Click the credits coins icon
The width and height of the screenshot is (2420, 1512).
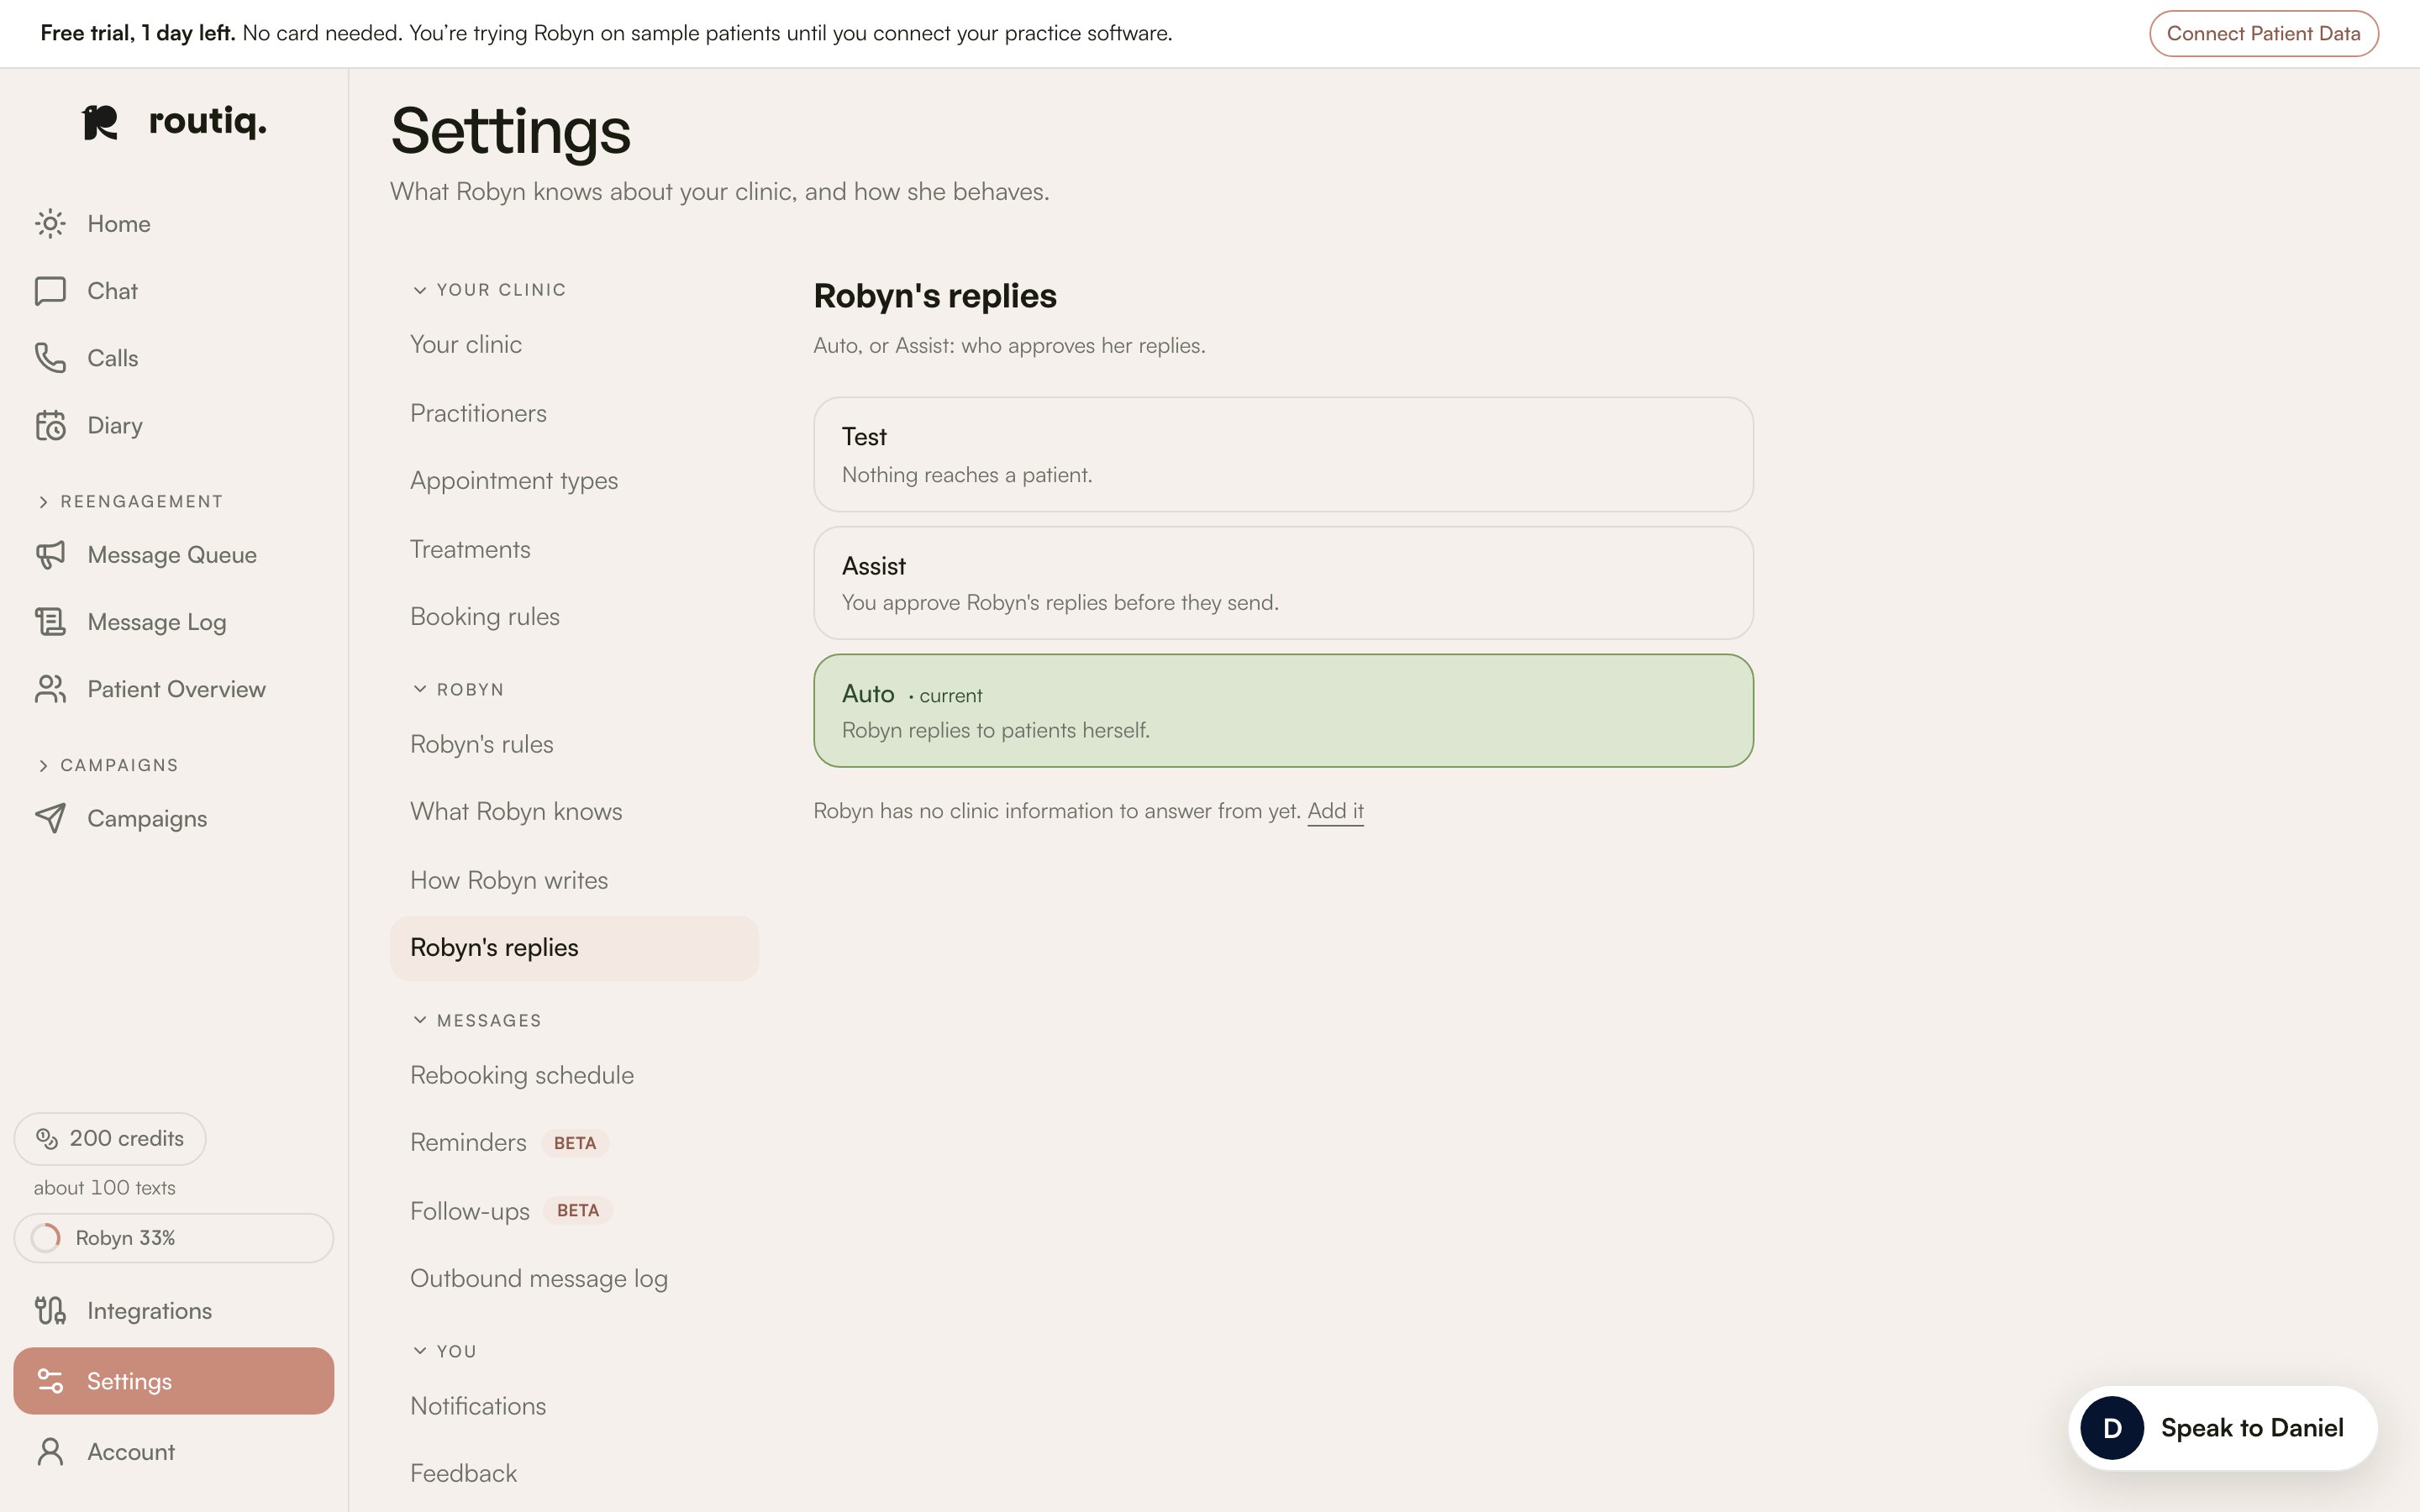47,1138
